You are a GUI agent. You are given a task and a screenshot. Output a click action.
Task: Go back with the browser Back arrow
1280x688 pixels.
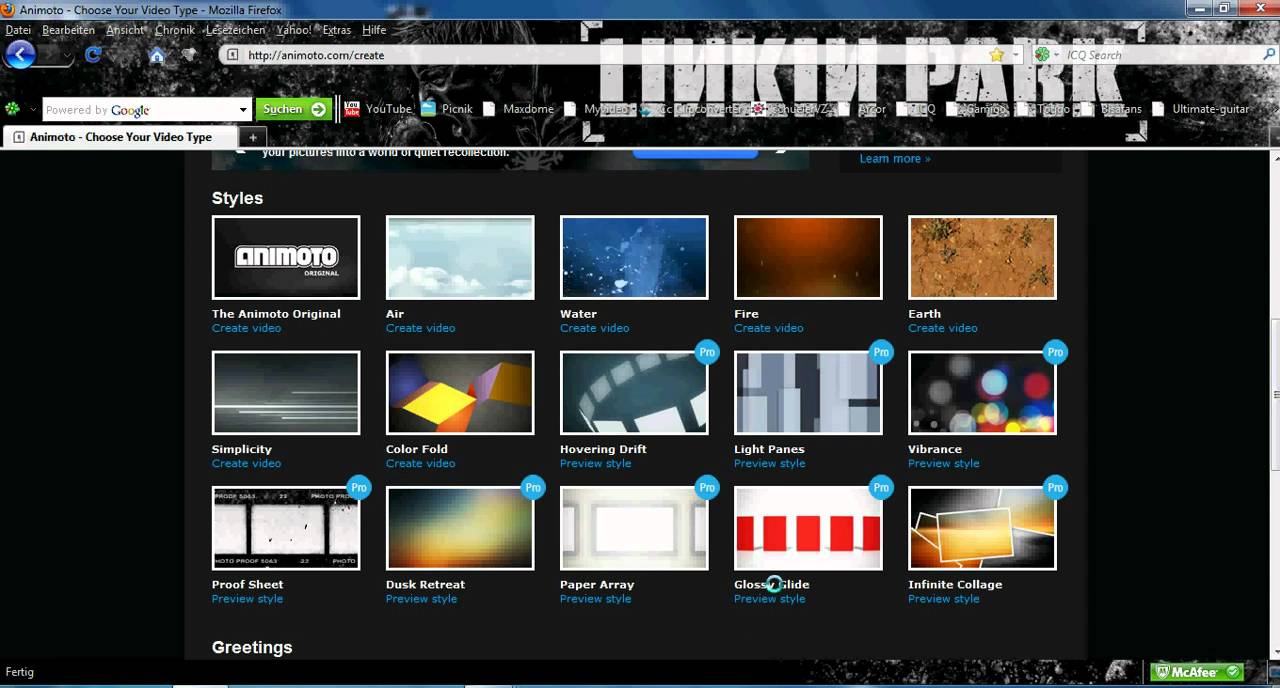click(x=20, y=54)
